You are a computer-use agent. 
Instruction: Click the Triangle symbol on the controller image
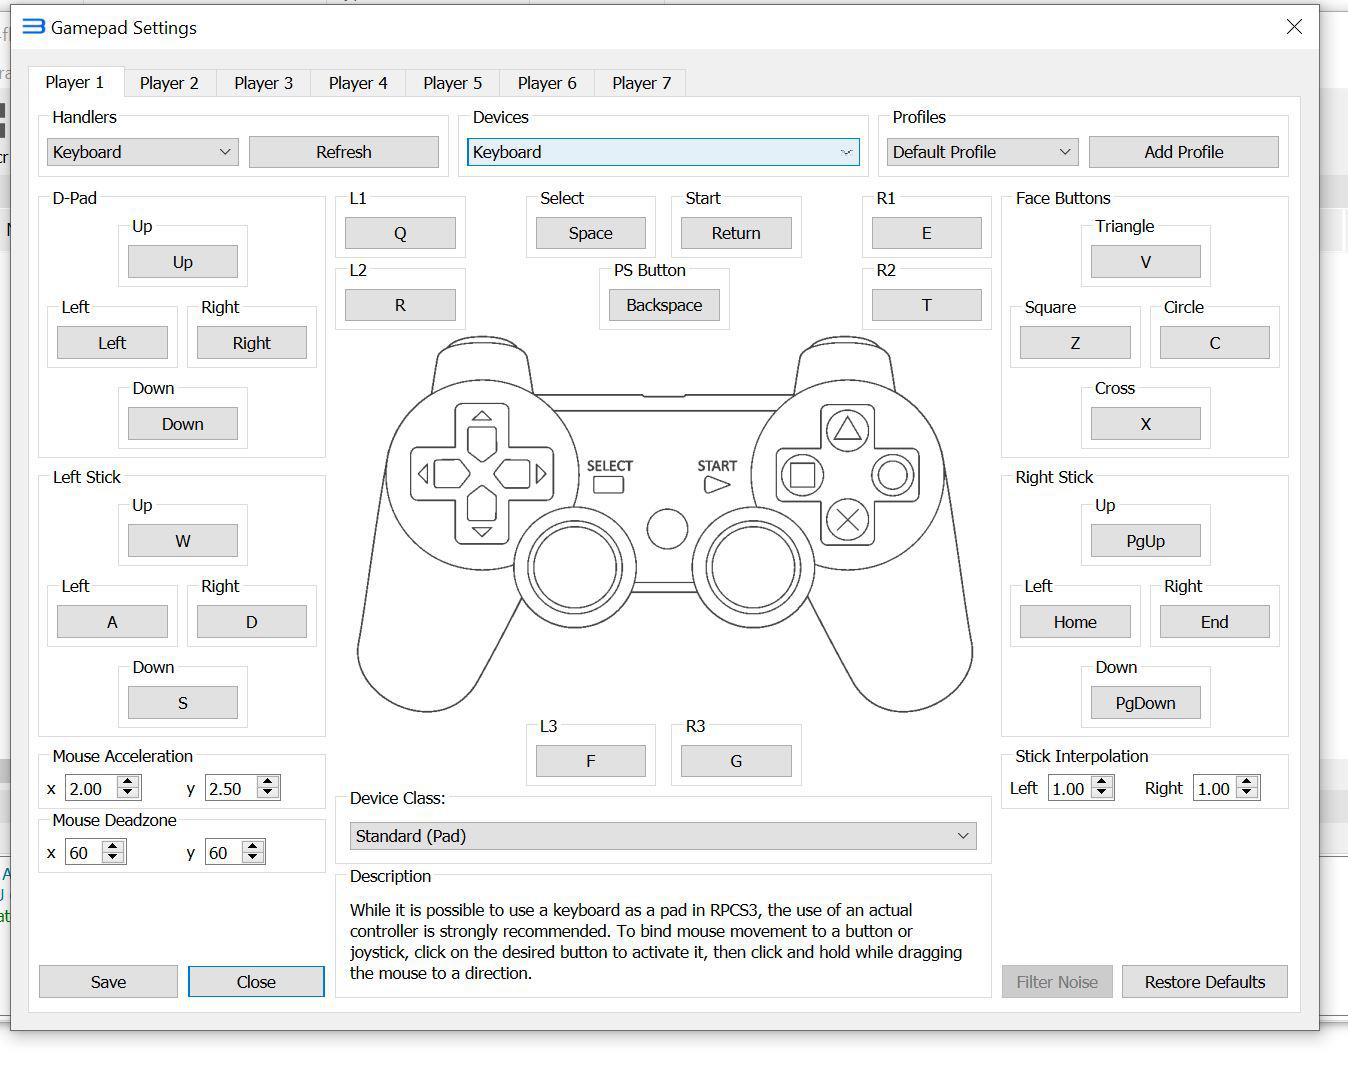click(847, 429)
